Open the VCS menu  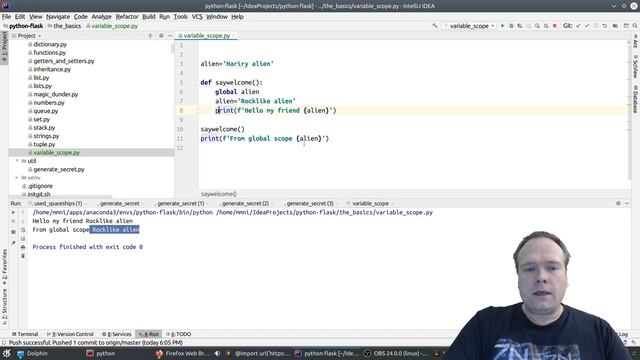(197, 17)
